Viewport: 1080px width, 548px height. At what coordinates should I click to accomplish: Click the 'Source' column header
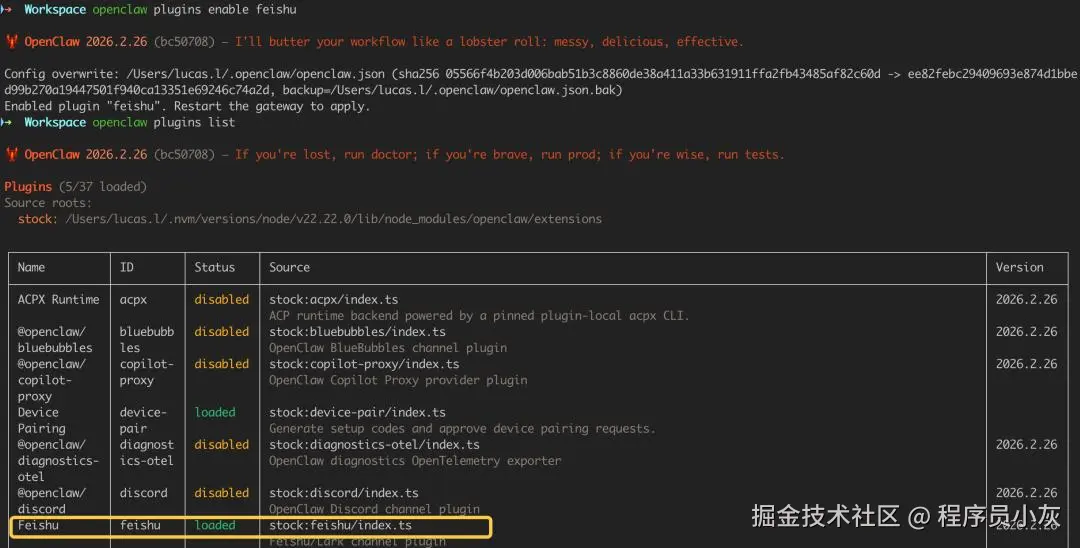289,267
